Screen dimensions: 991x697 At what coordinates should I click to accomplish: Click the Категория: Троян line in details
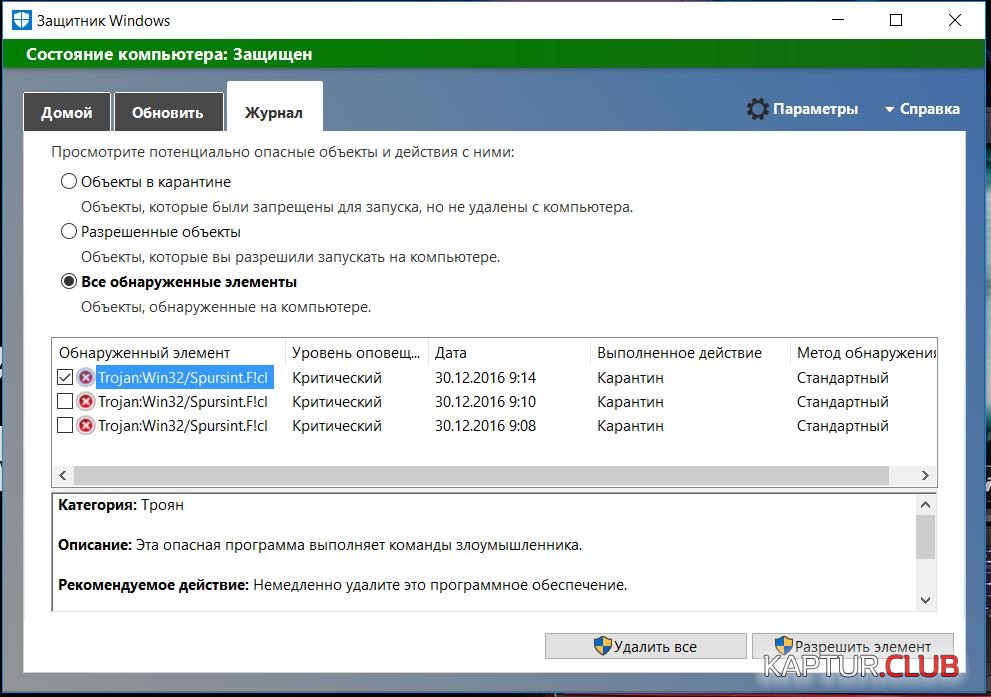(121, 505)
